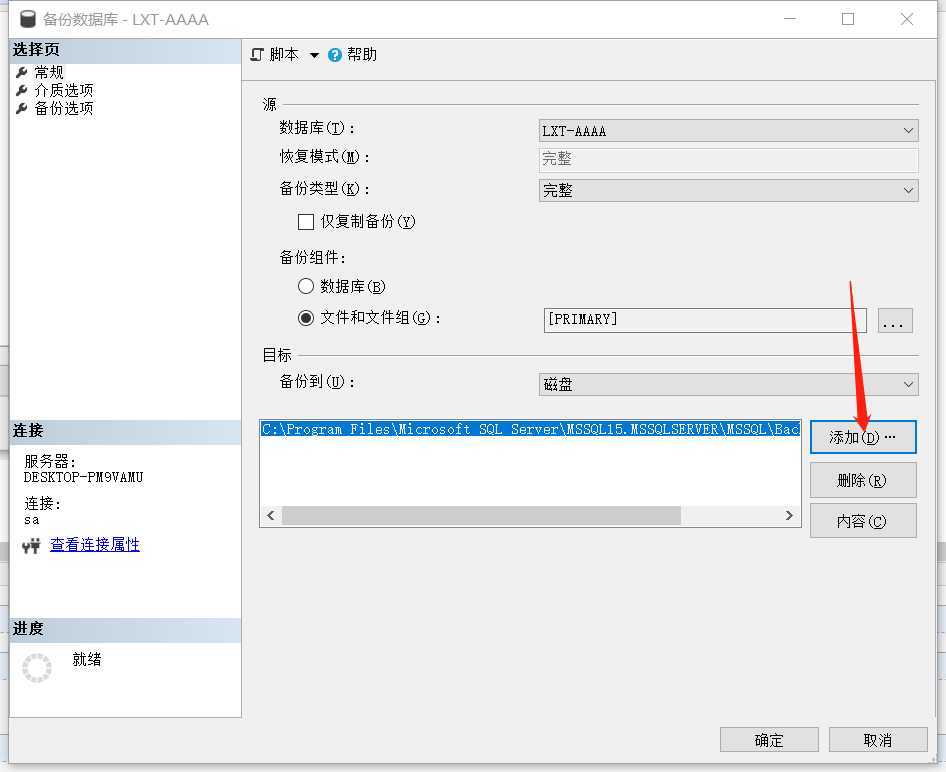Viewport: 946px width, 772px height.
Task: Click the 取消 cancel button
Action: pyautogui.click(x=878, y=740)
